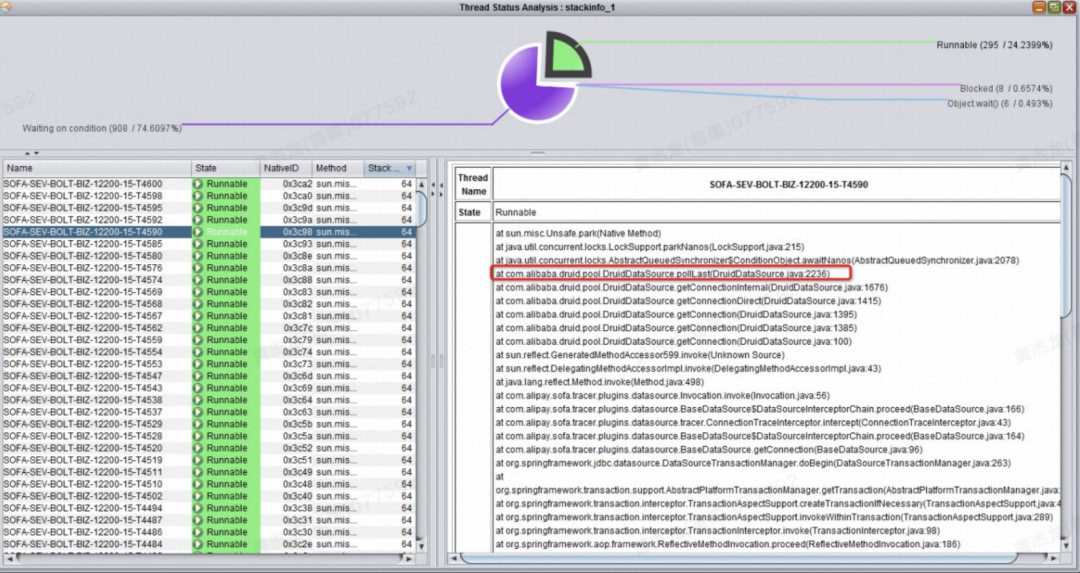Maximize the Thread Status Analysis window
The image size is (1080, 573).
(x=1054, y=7)
